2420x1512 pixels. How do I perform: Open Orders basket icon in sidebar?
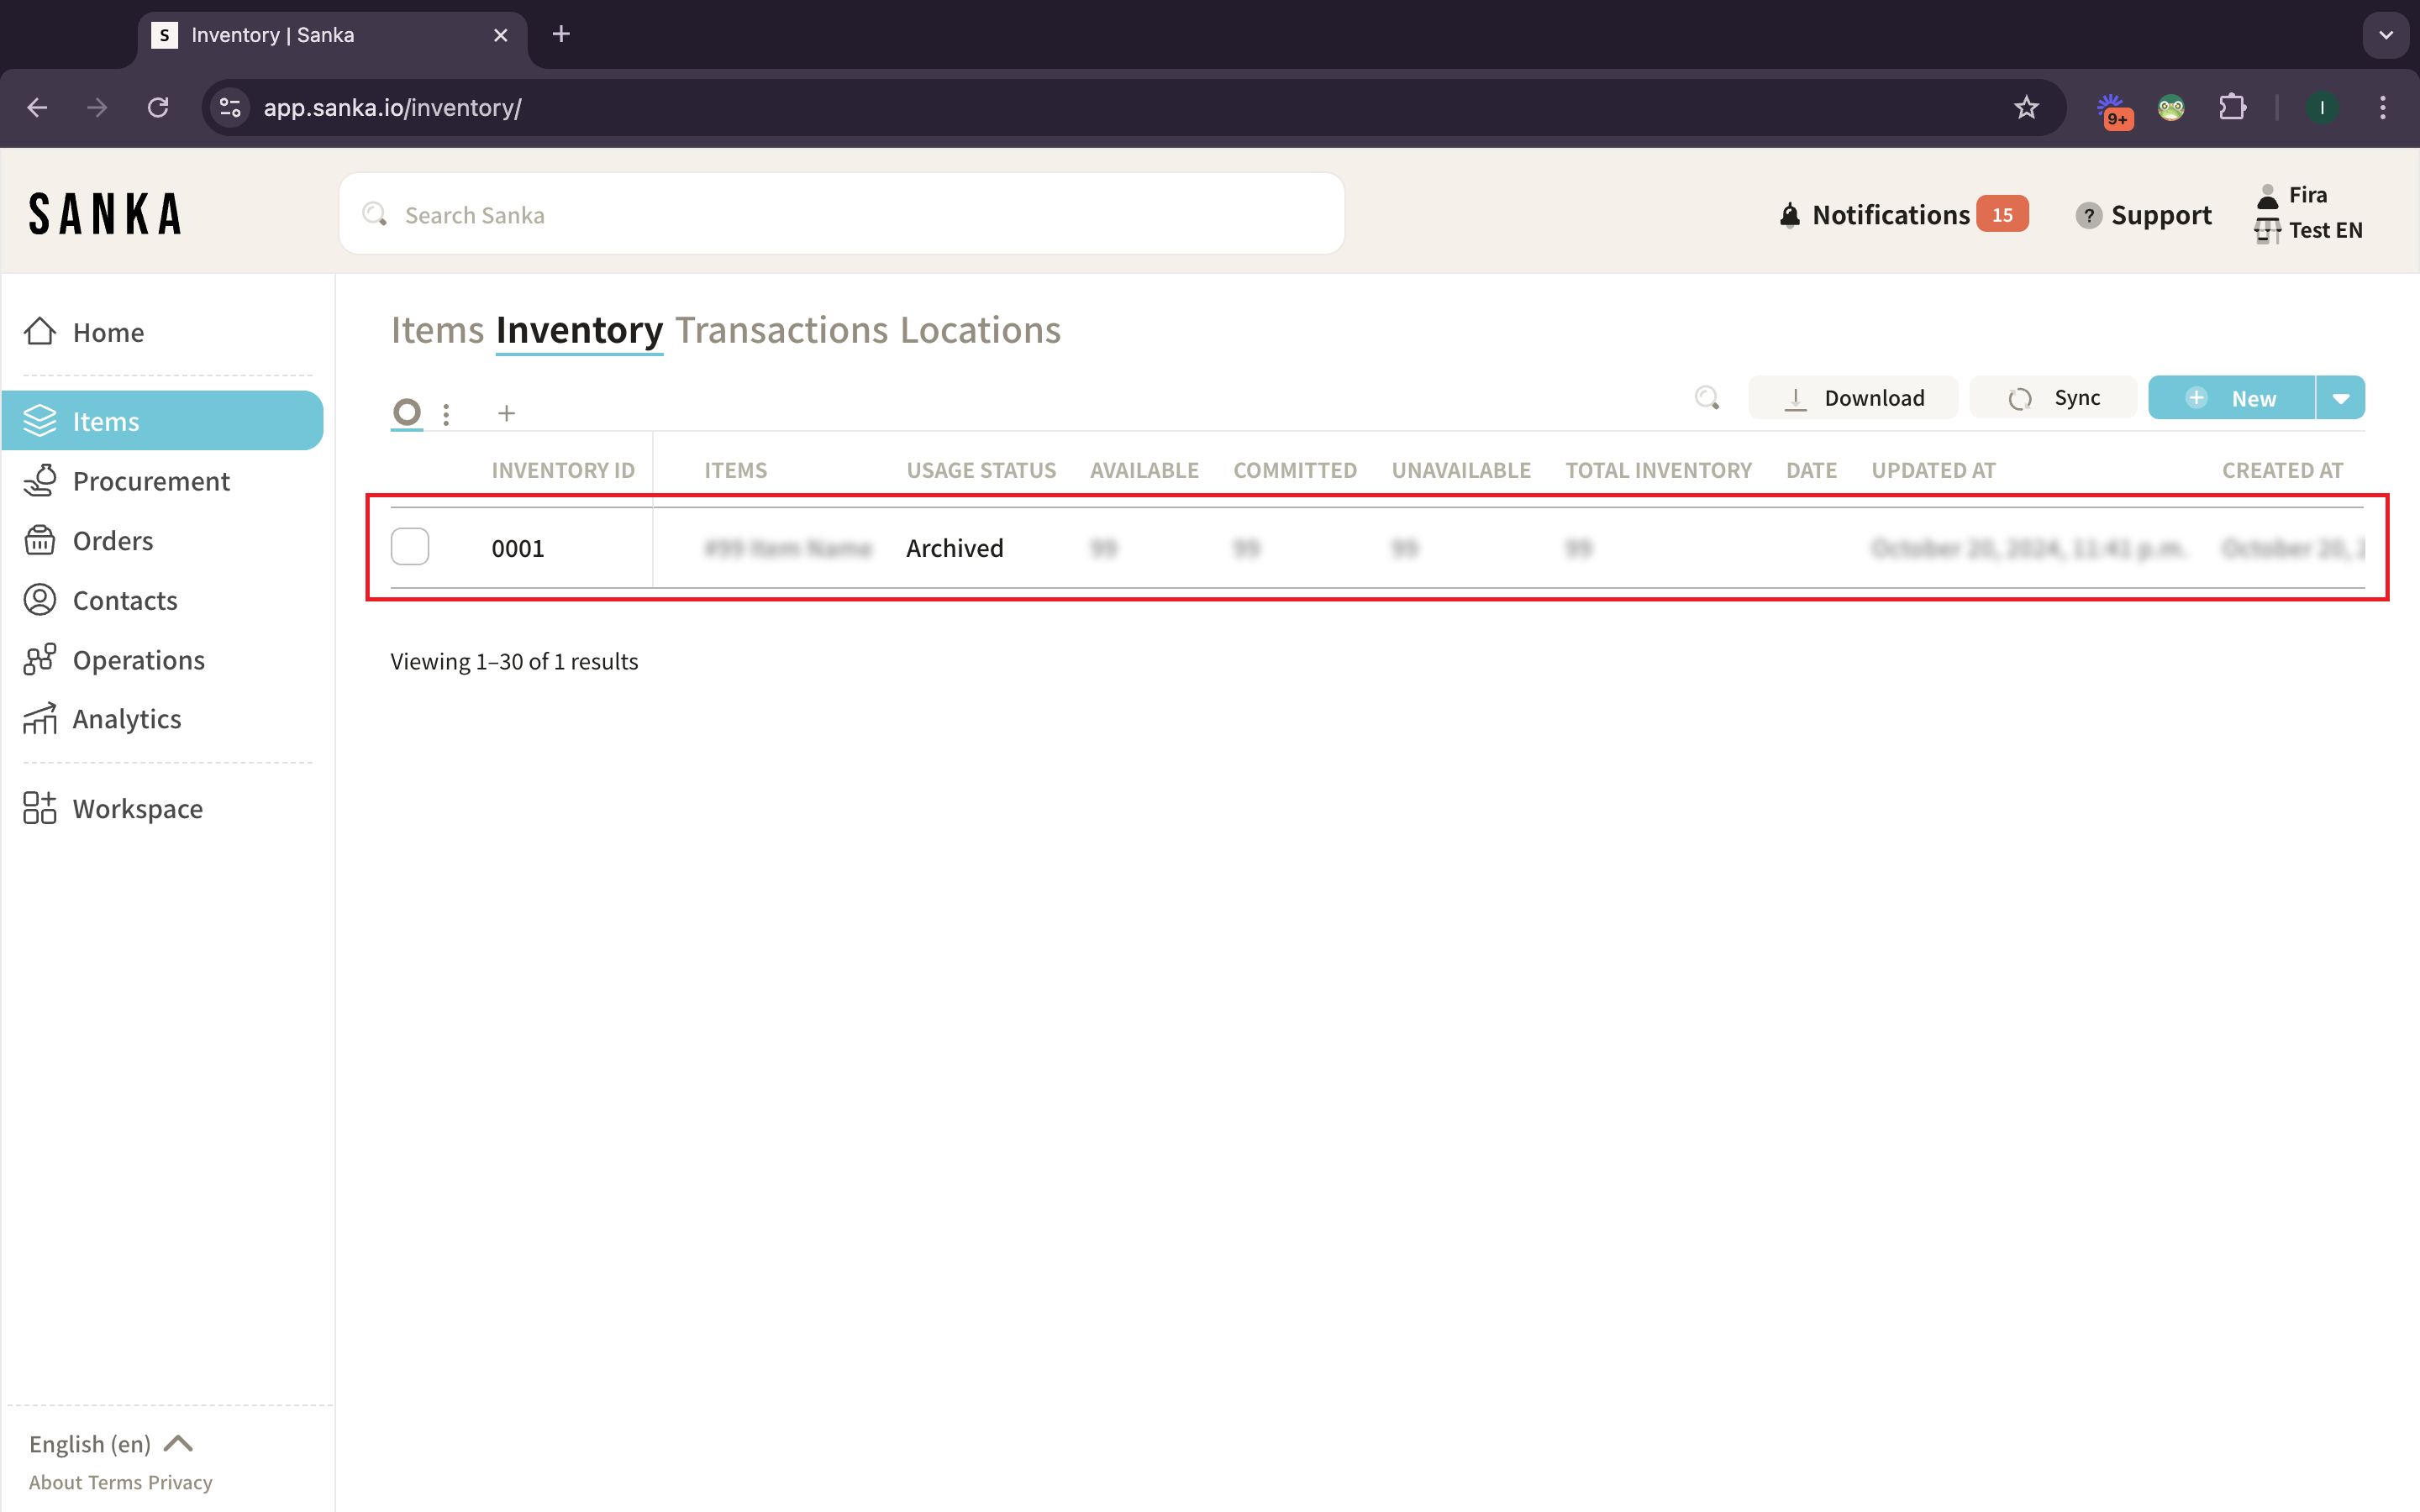[40, 541]
